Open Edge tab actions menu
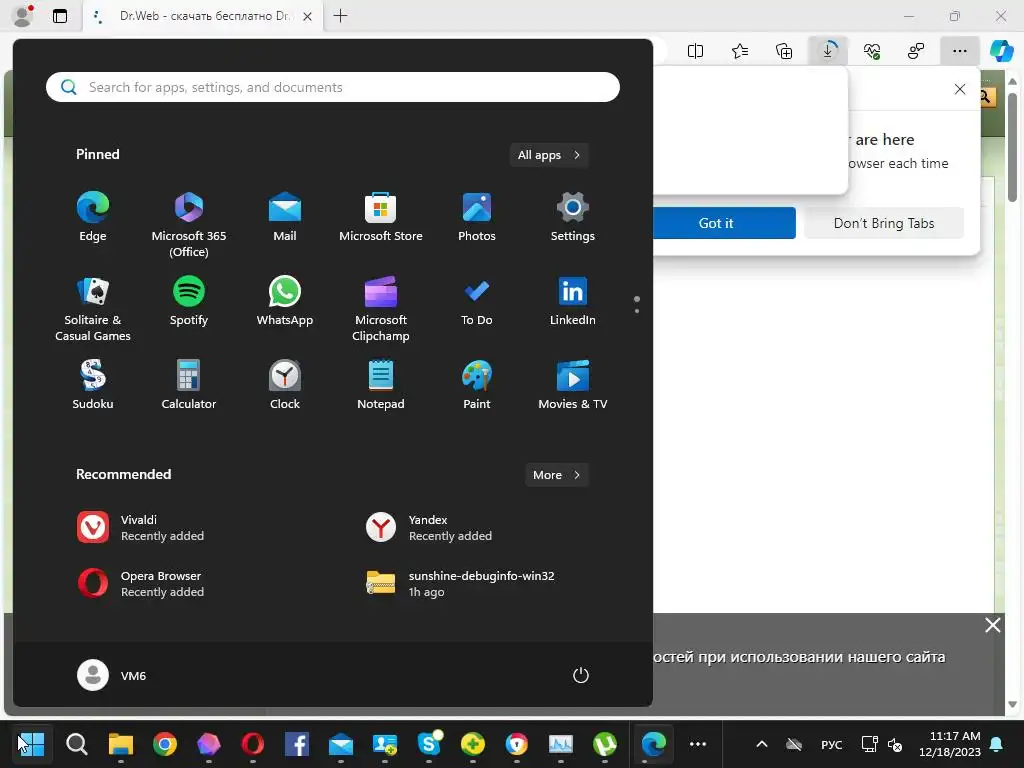 [x=60, y=16]
